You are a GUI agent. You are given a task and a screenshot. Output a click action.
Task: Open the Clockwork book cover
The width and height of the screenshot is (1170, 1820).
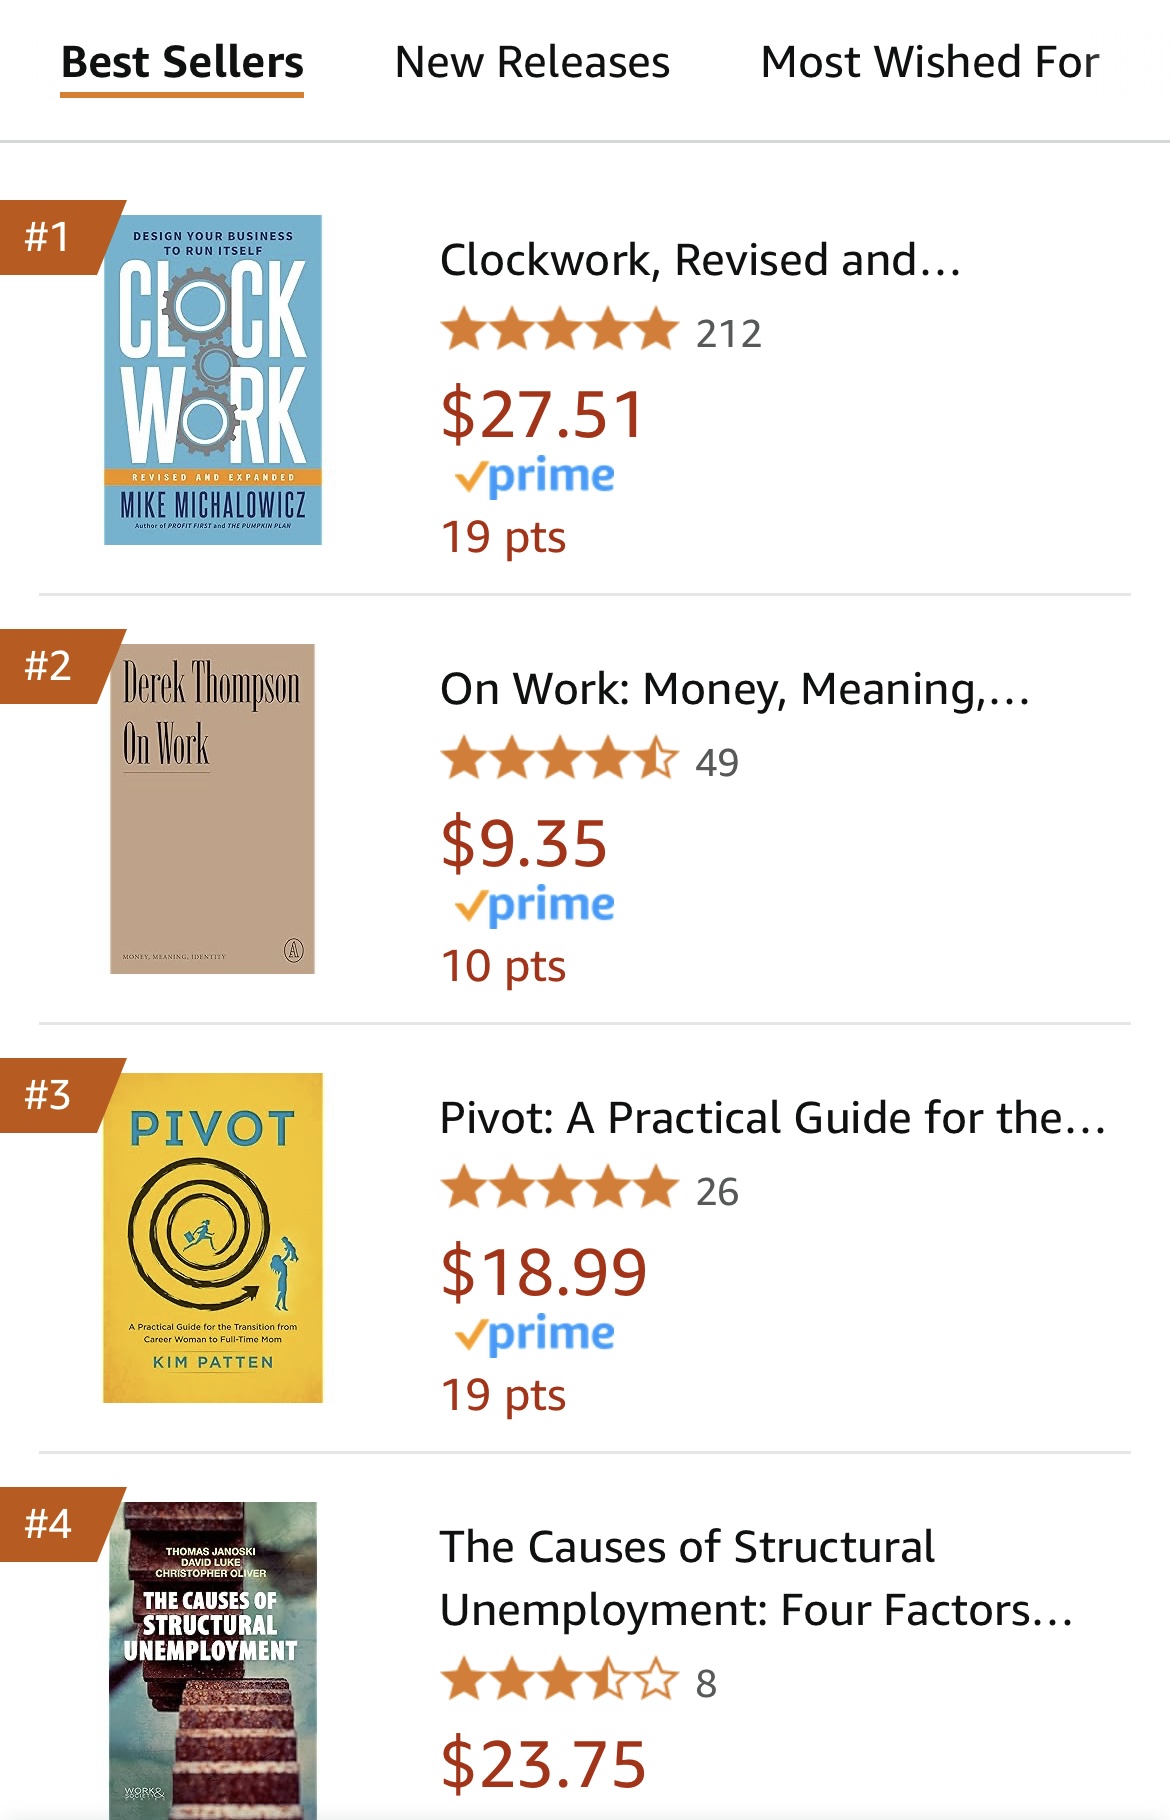pyautogui.click(x=213, y=380)
